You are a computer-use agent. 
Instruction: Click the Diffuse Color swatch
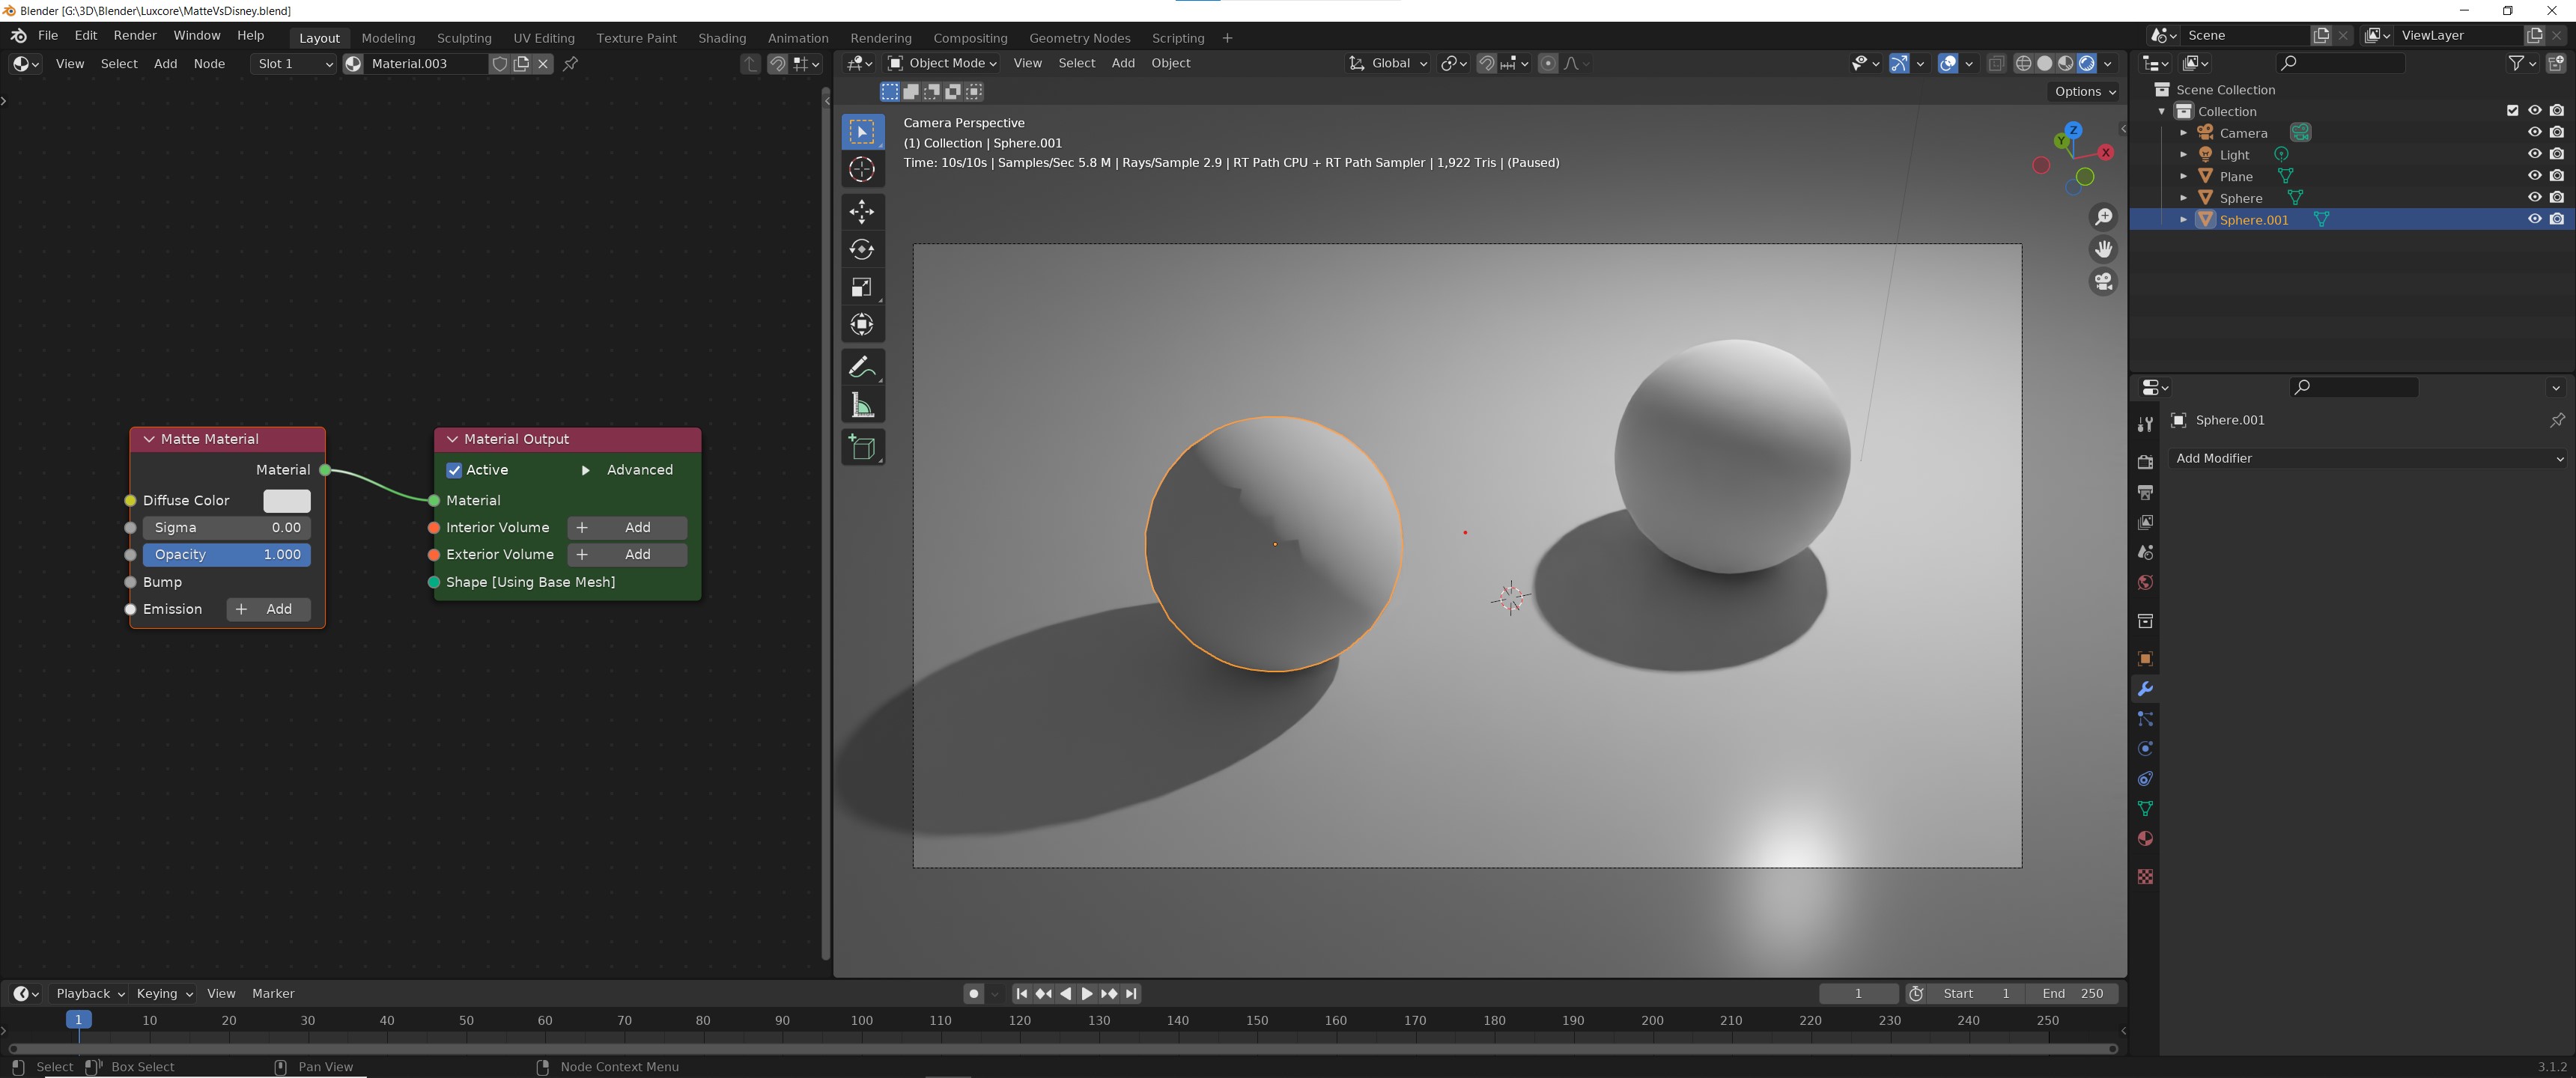(x=286, y=500)
